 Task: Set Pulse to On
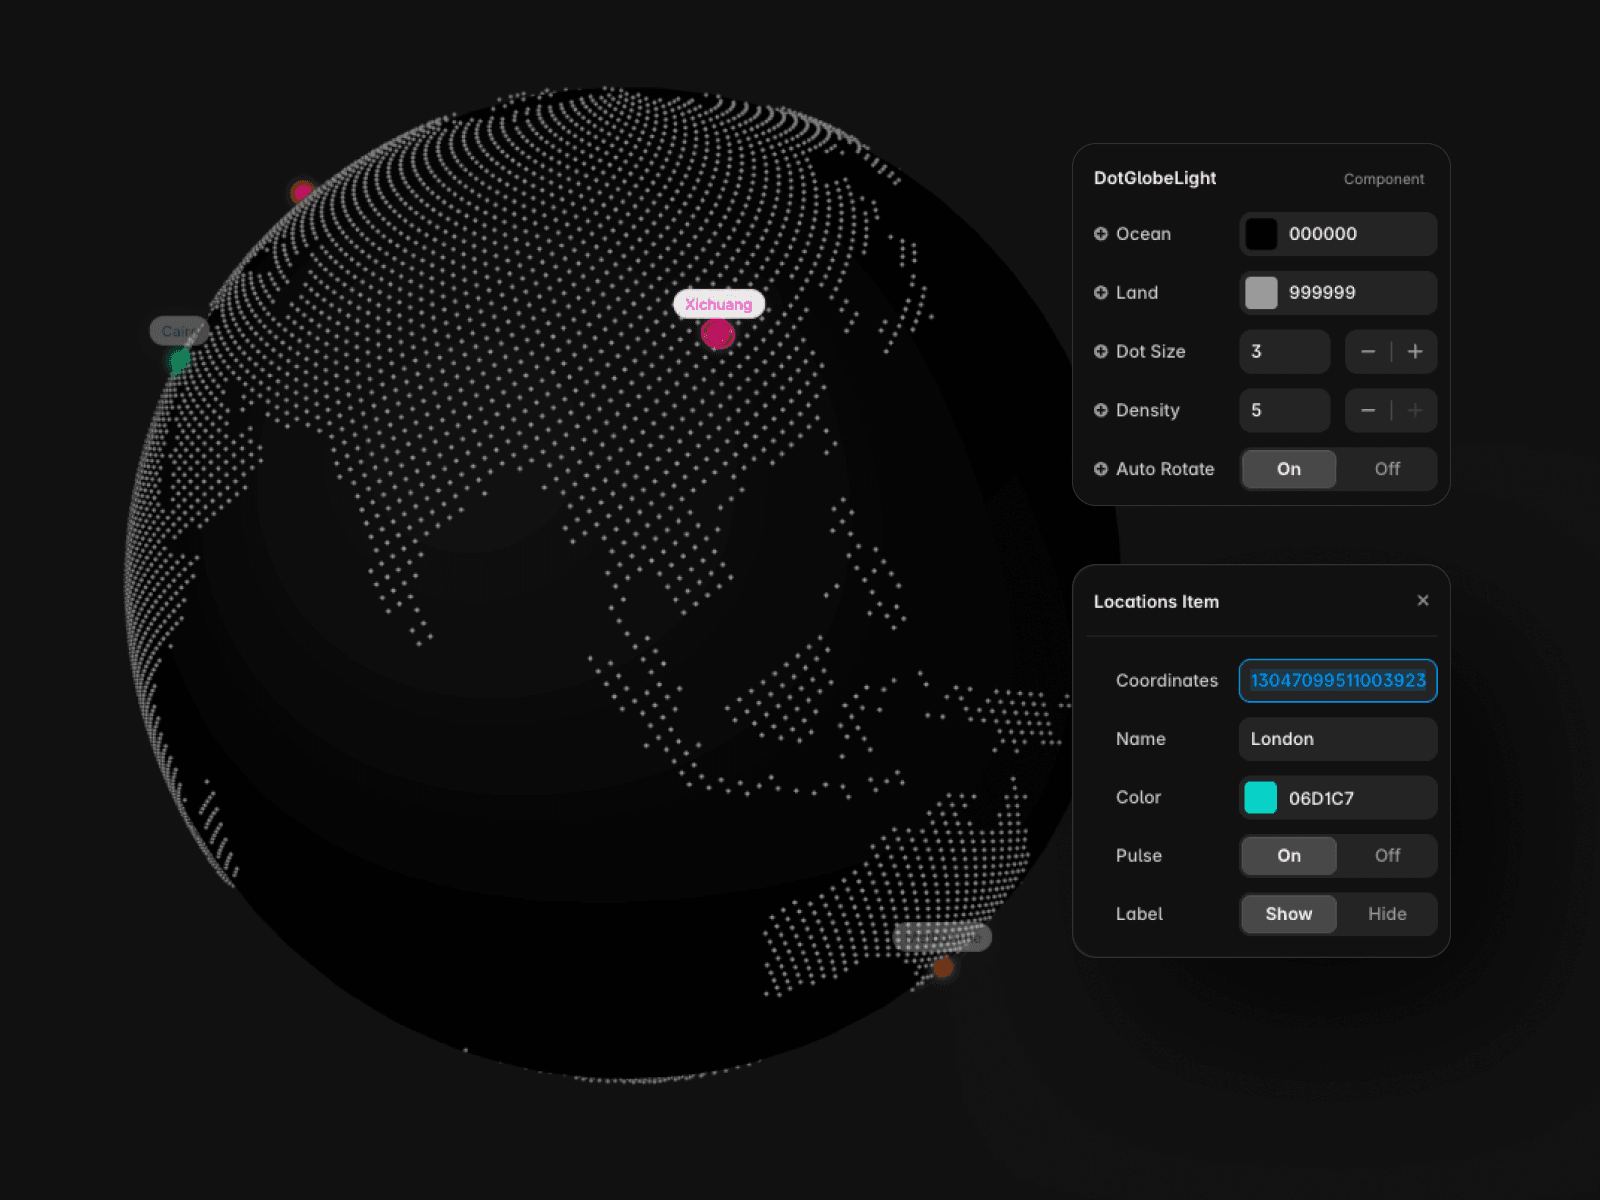[x=1289, y=856]
